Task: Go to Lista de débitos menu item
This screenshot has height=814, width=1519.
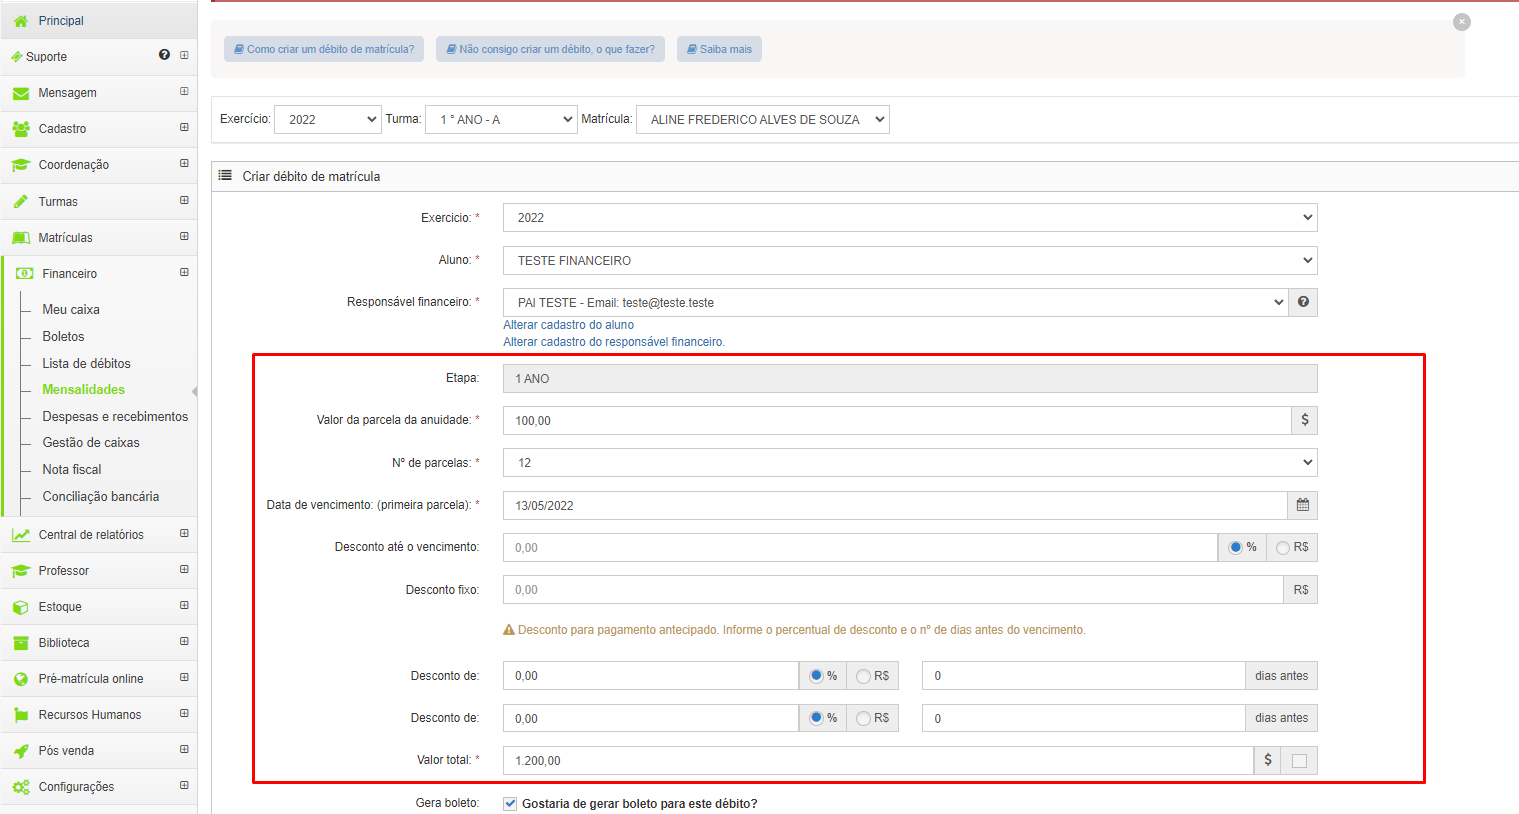Action: [86, 364]
